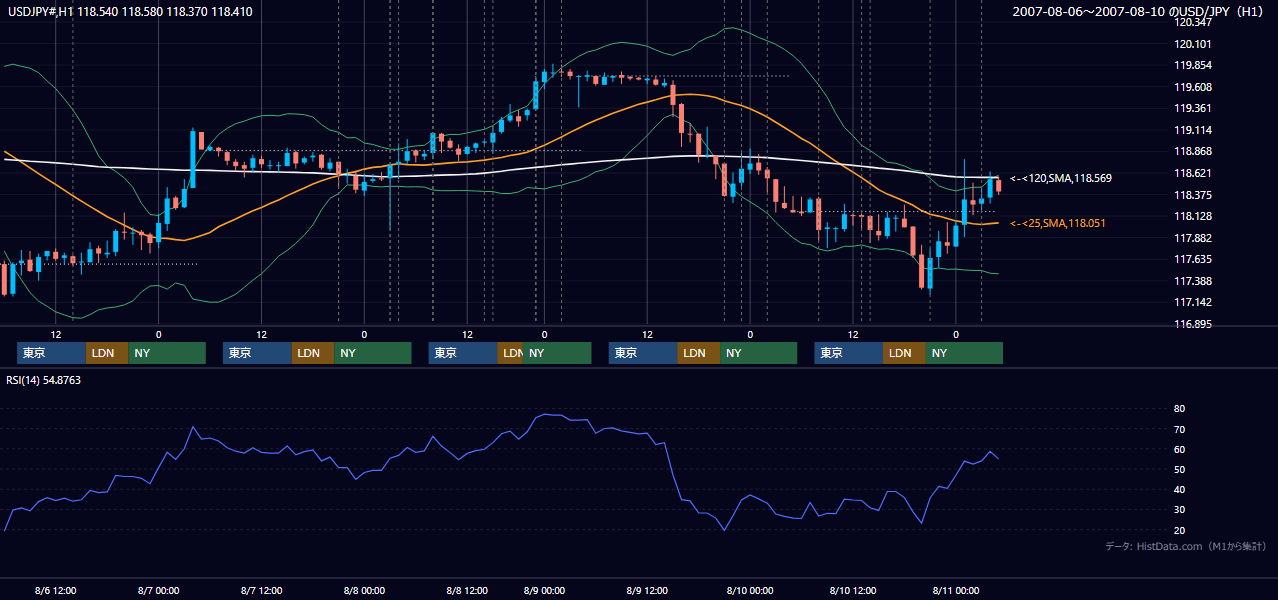The width and height of the screenshot is (1278, 600).
Task: Click the 120.101 price axis label
Action: click(1194, 44)
